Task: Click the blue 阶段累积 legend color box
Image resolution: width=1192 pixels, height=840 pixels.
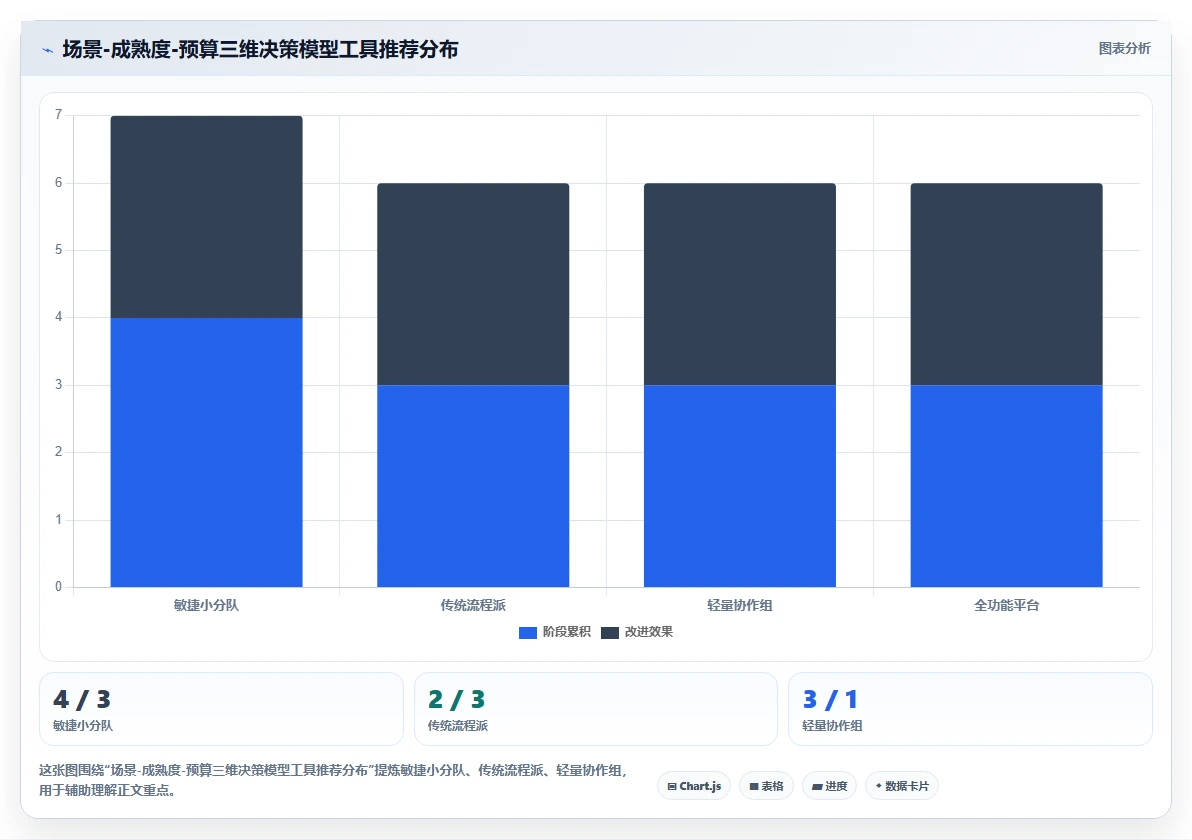Action: point(528,632)
